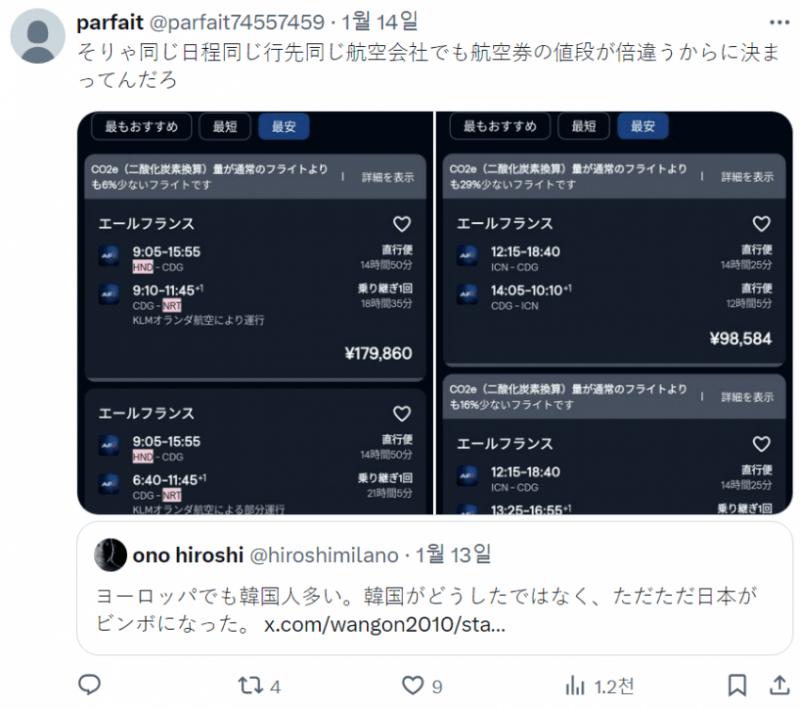Open parfait's profile avatar

(x=37, y=36)
